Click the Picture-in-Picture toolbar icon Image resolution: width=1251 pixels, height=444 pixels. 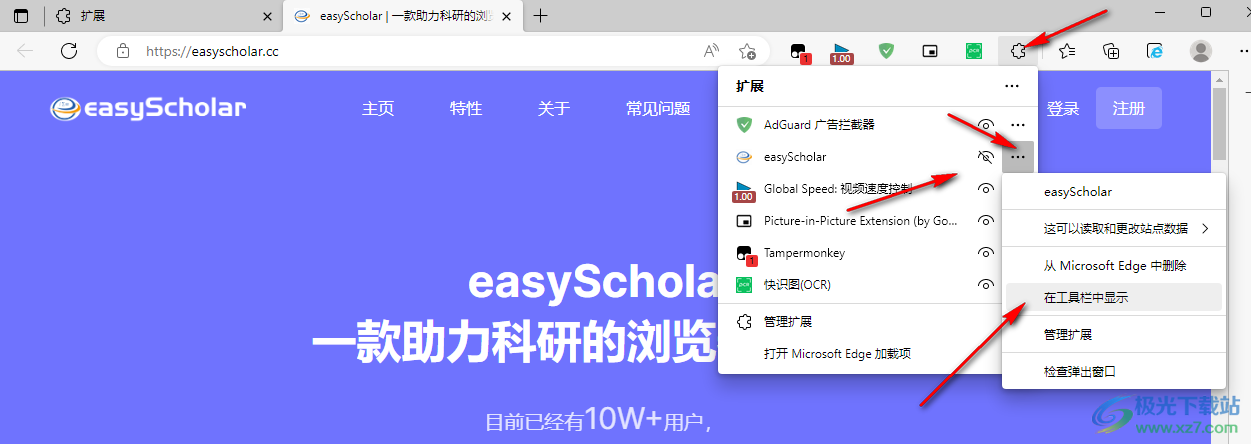[930, 51]
